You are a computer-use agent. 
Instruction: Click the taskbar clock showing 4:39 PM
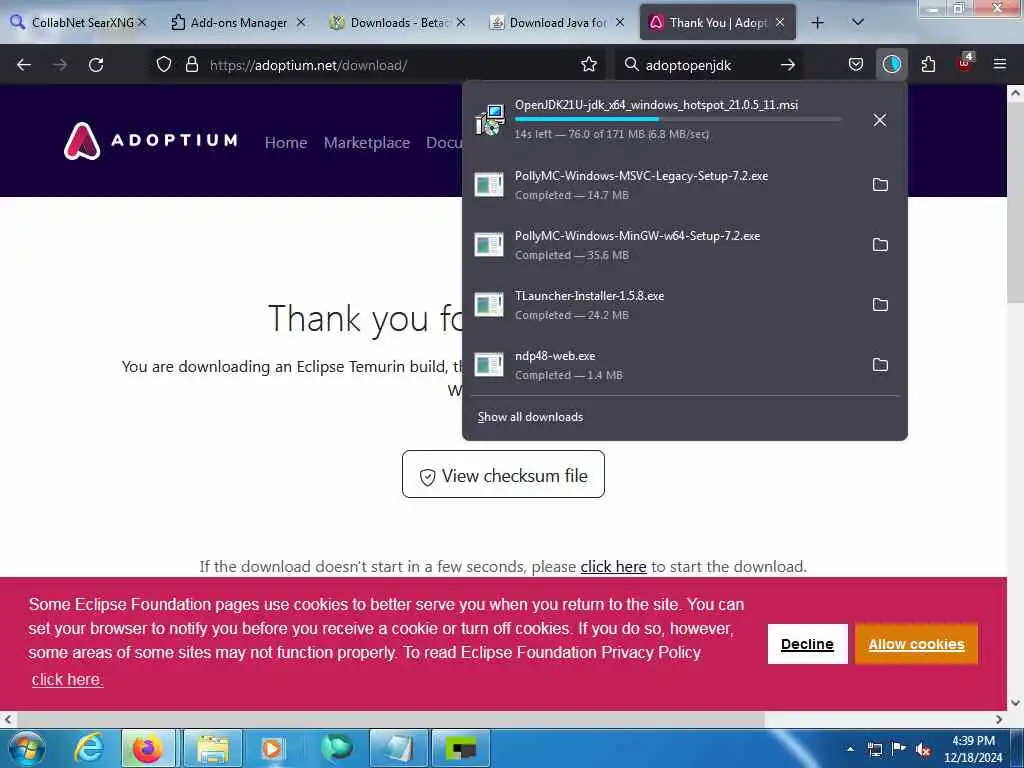click(973, 748)
